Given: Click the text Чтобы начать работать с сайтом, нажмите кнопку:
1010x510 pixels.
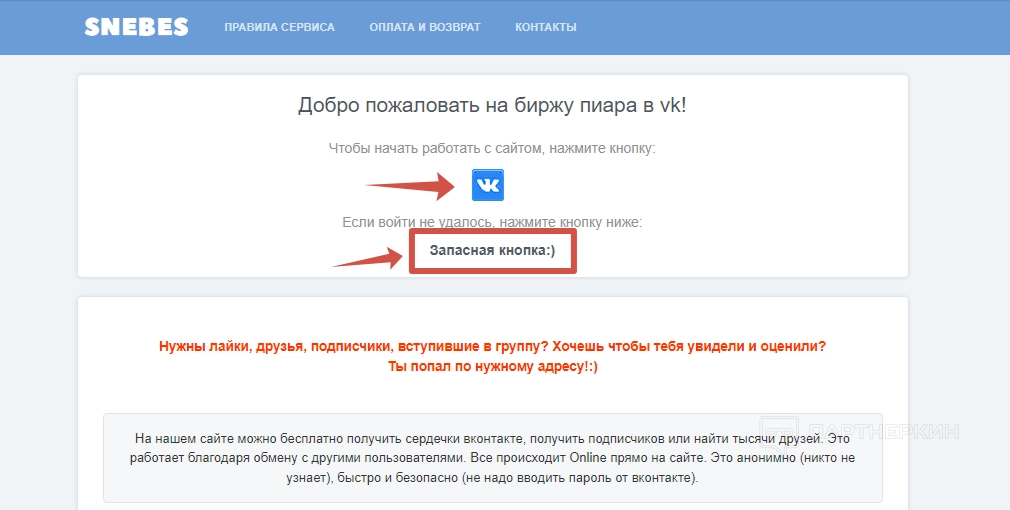Looking at the screenshot, I should click(492, 149).
